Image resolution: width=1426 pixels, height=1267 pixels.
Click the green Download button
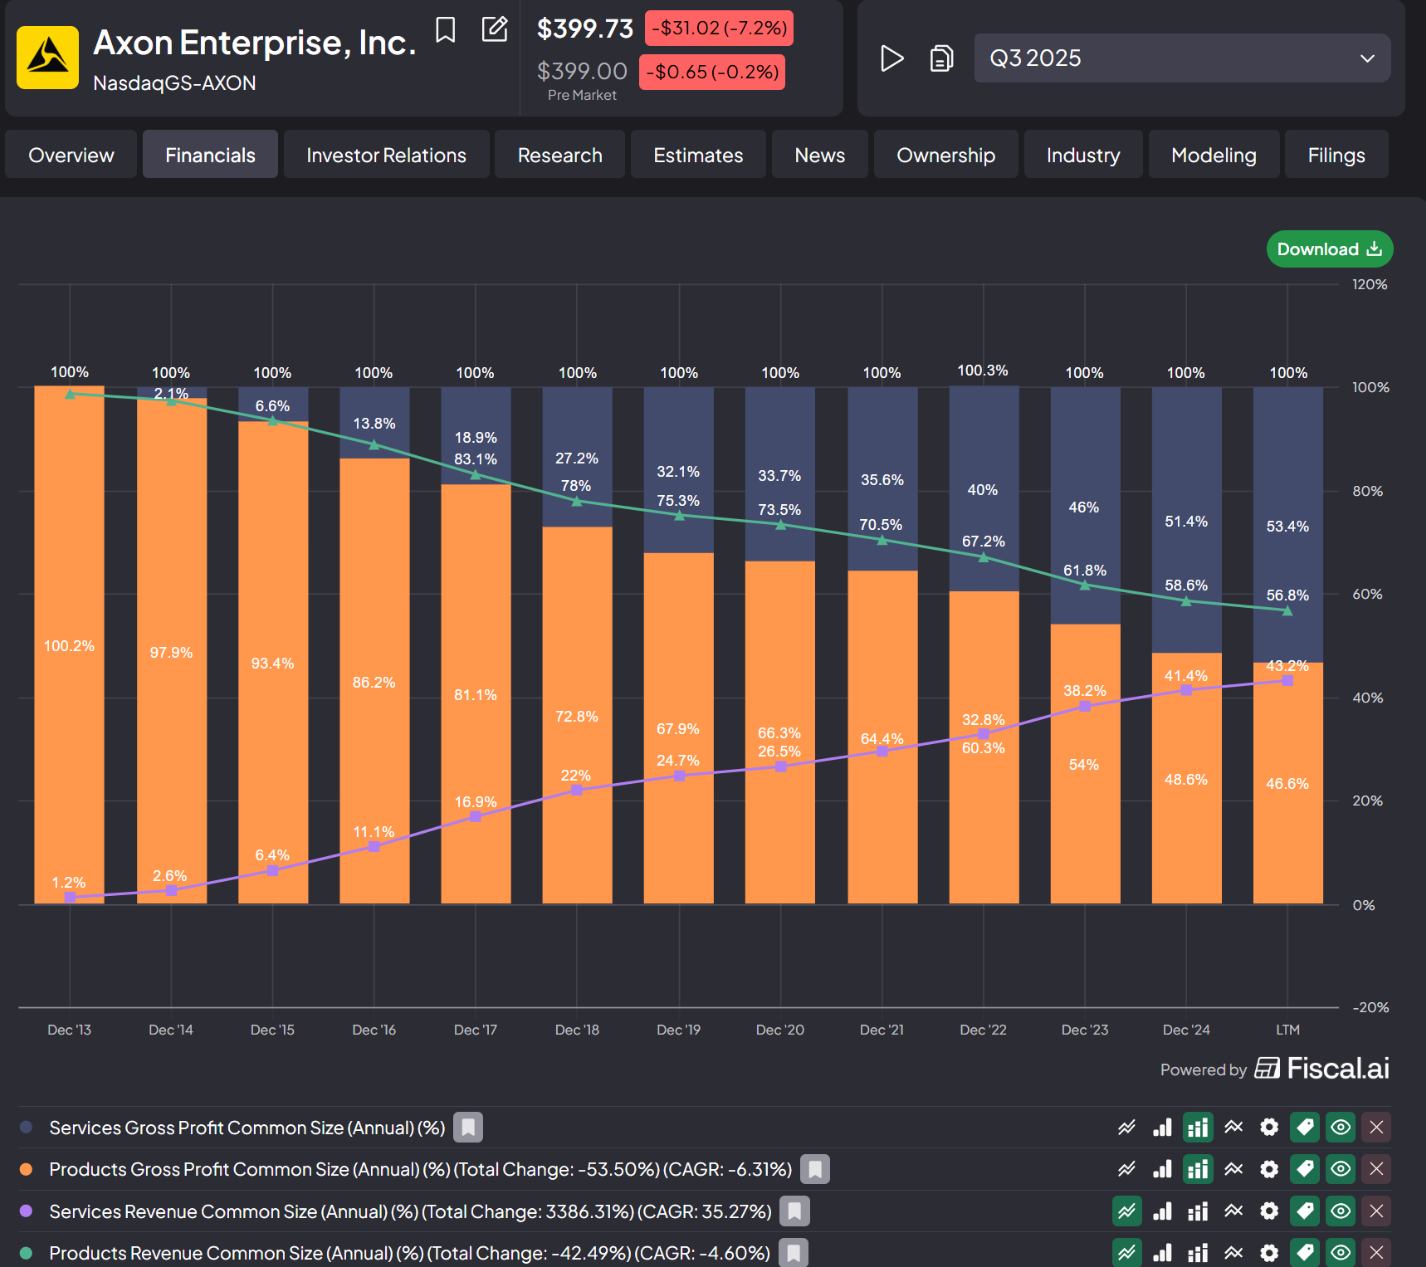coord(1329,249)
